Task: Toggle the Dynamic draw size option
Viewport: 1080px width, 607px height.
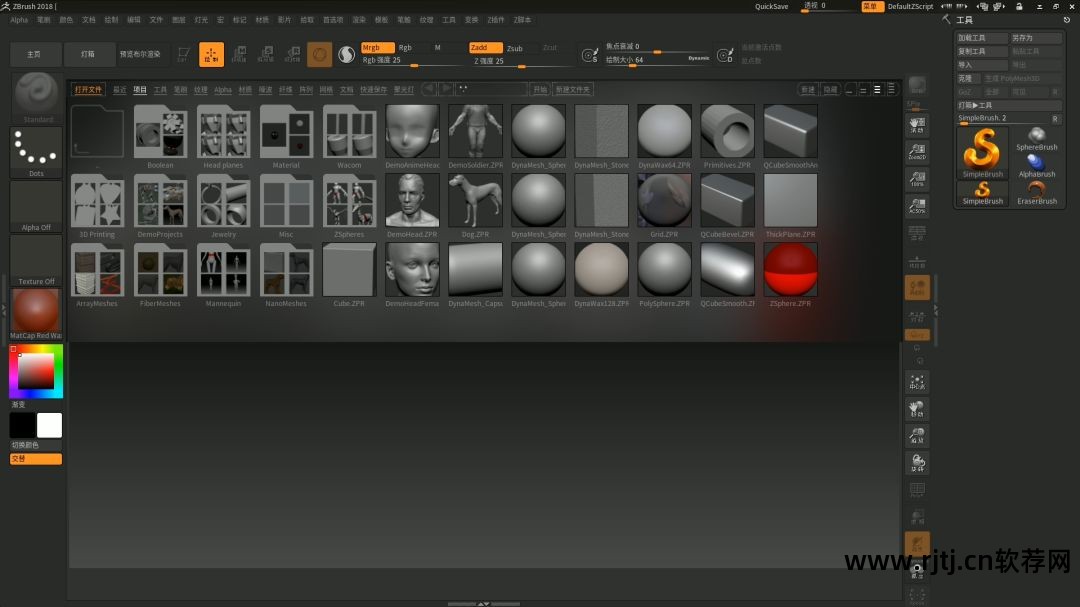Action: [698, 58]
